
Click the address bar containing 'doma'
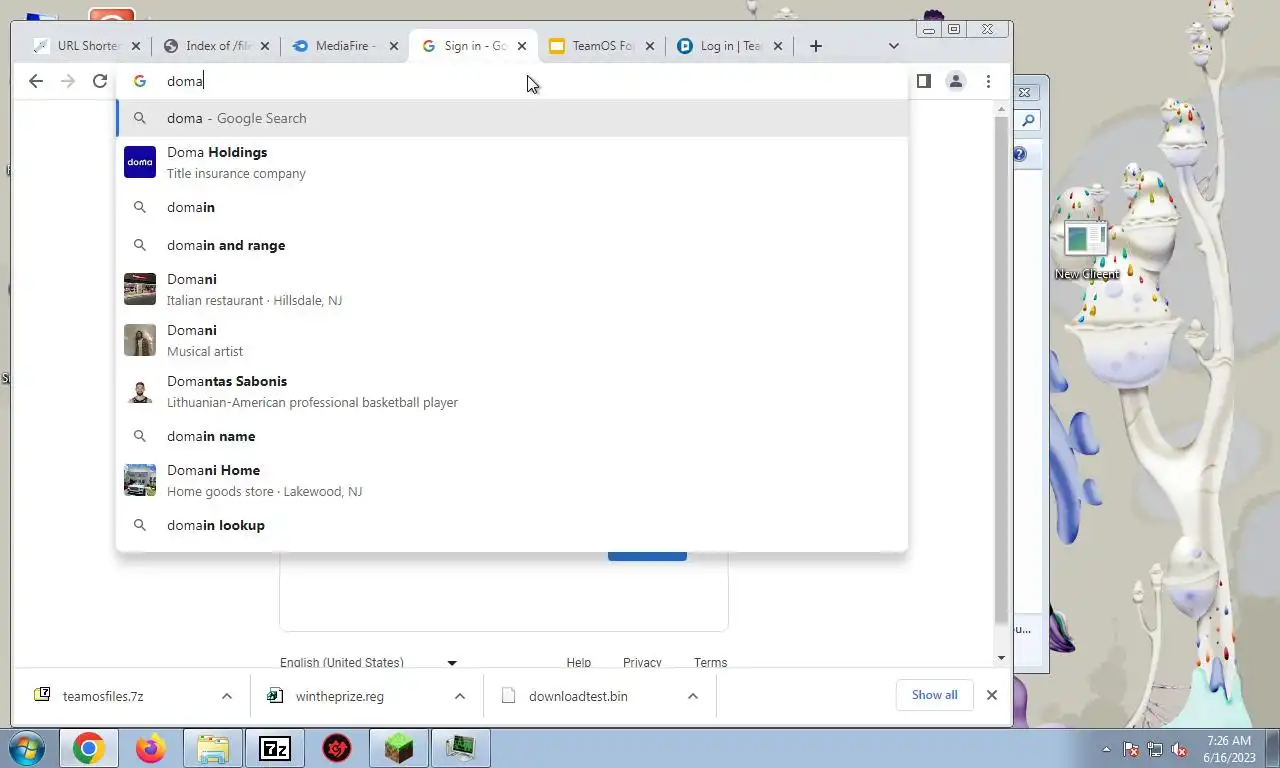(x=512, y=81)
